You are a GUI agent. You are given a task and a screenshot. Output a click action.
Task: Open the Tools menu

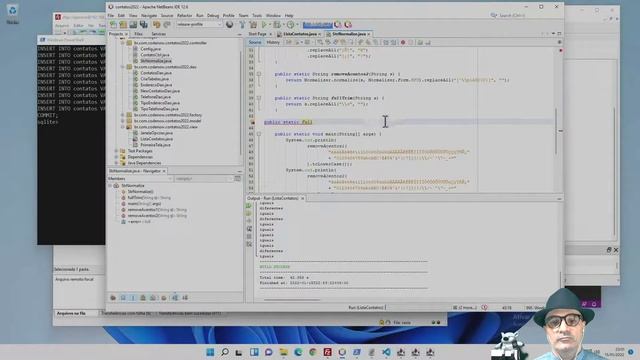(x=257, y=16)
